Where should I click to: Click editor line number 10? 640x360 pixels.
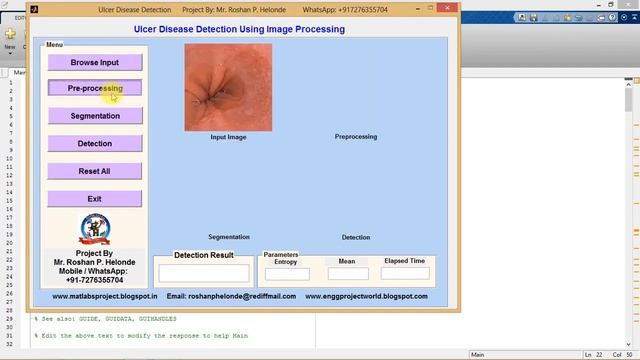point(9,158)
